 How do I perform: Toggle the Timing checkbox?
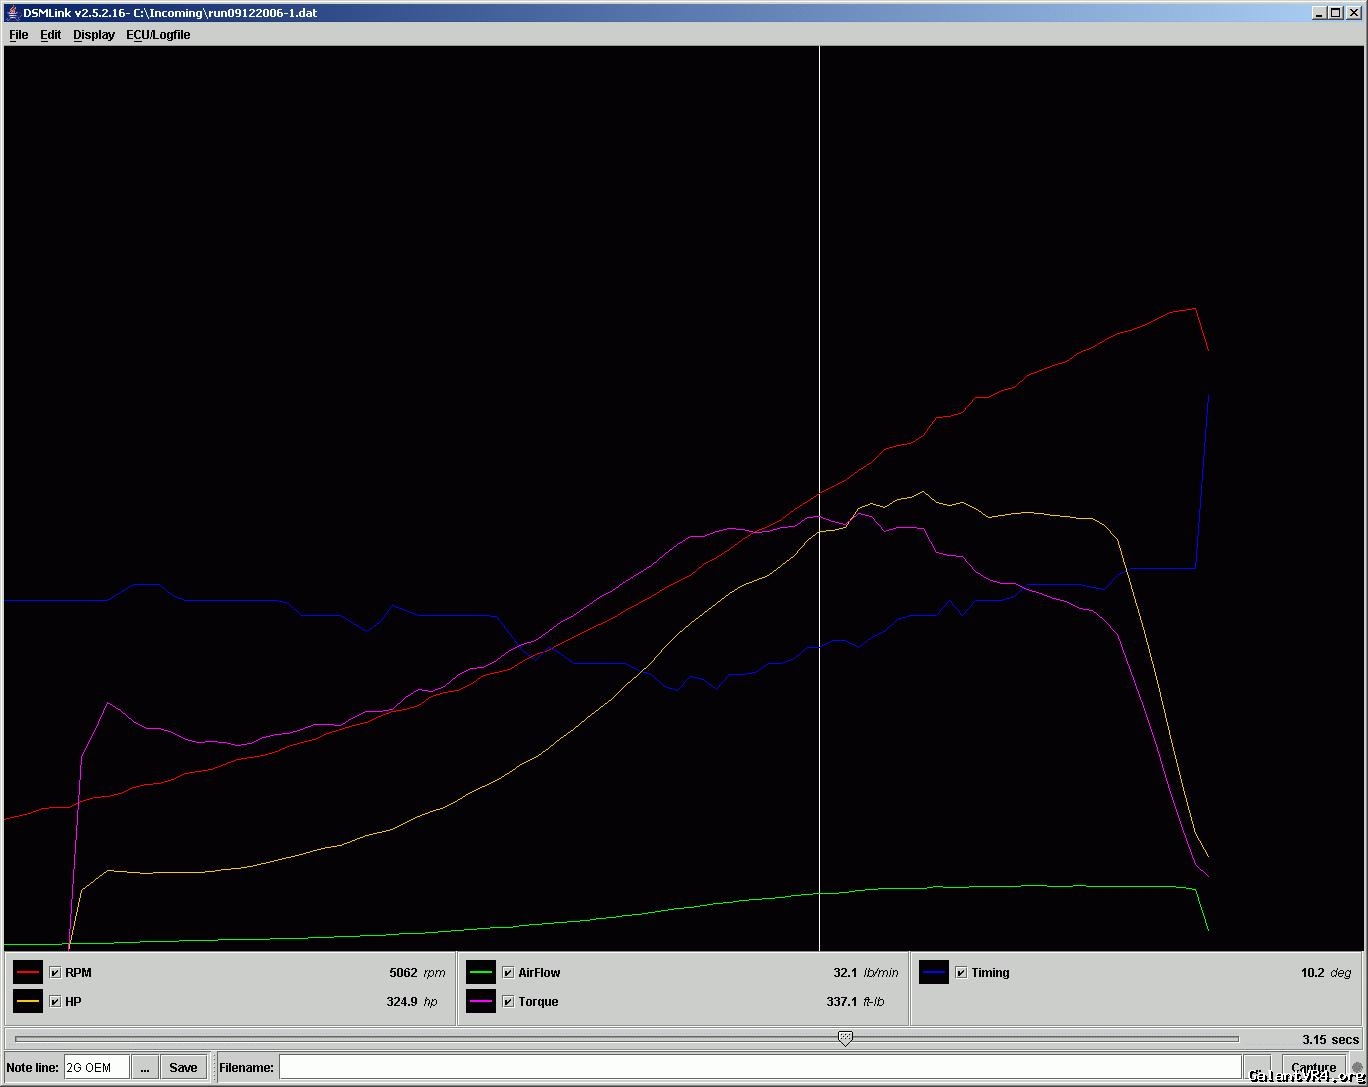point(961,973)
